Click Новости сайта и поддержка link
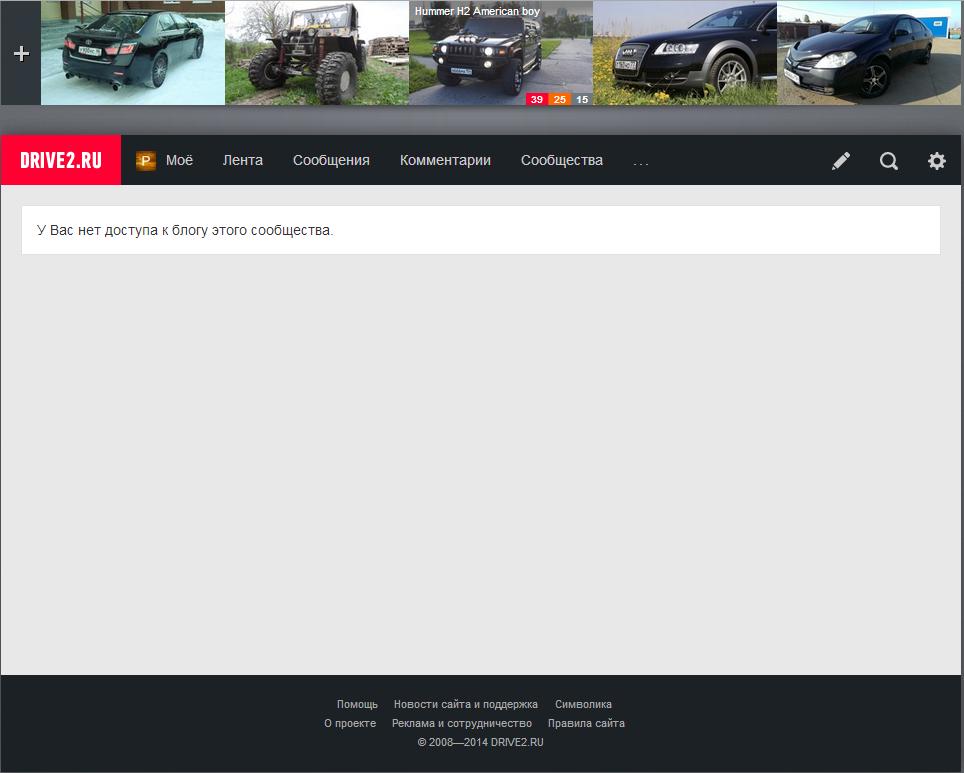This screenshot has height=773, width=964. point(466,704)
